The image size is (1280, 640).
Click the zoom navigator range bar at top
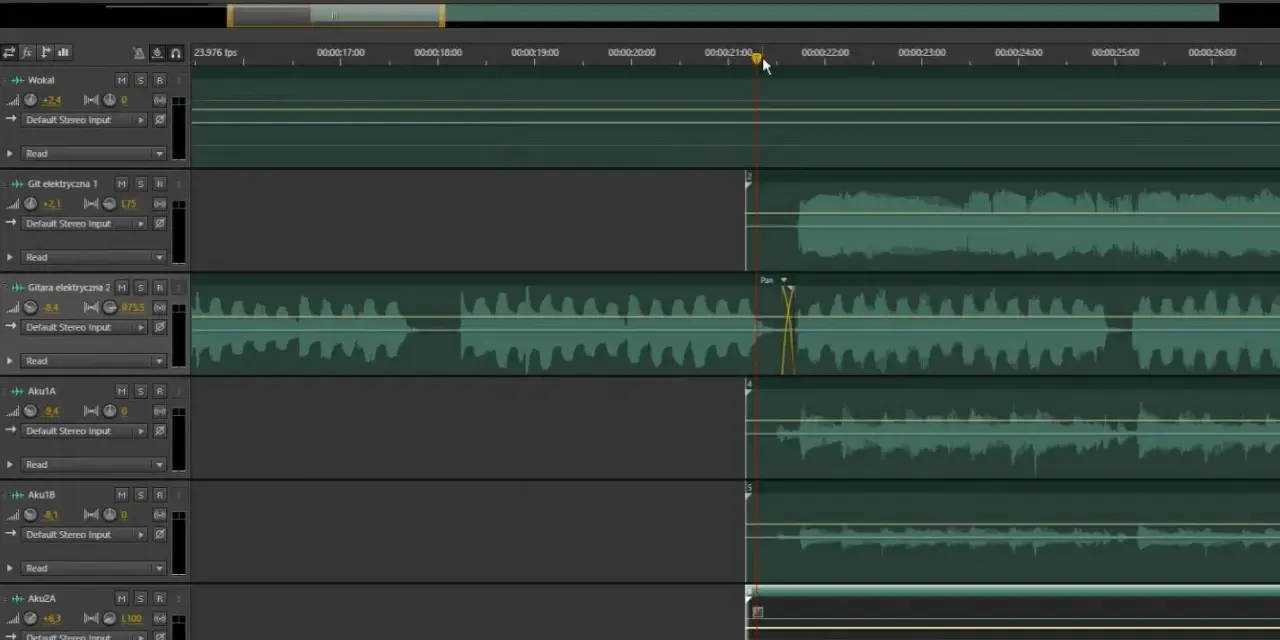point(336,15)
